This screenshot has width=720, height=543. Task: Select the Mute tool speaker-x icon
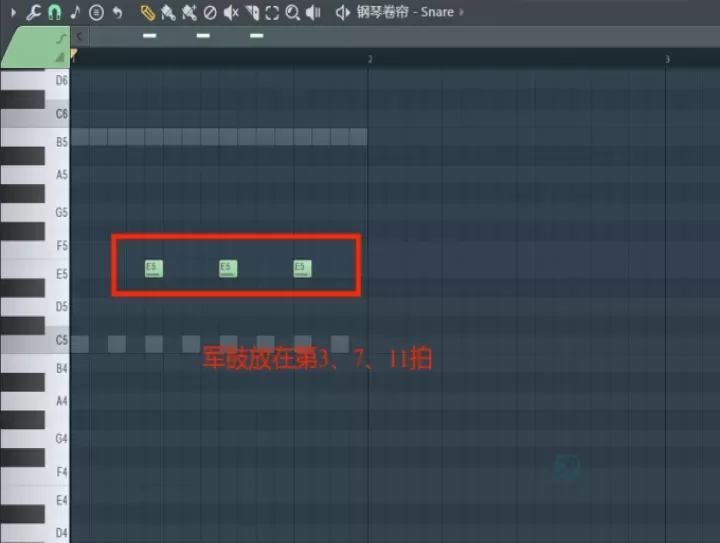coord(231,13)
